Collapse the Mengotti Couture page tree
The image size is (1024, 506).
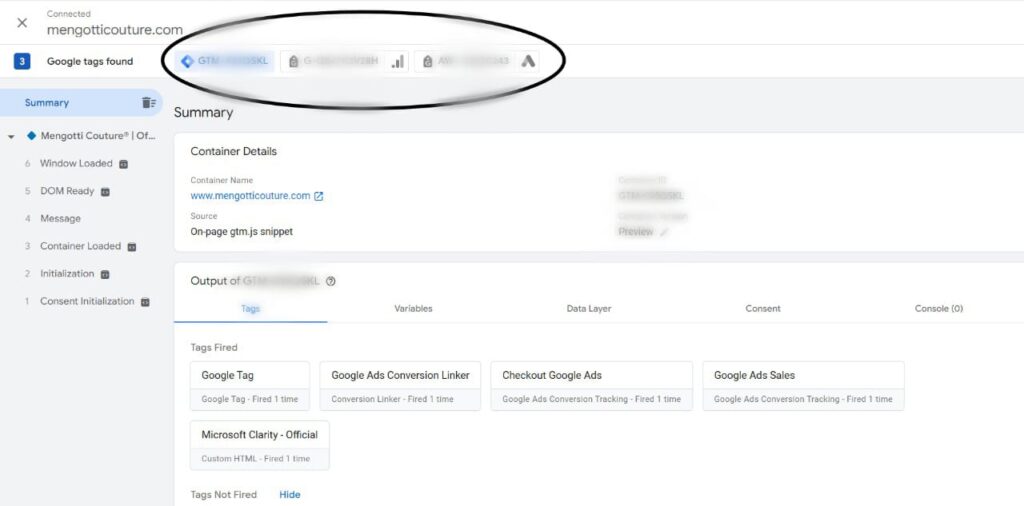point(11,137)
